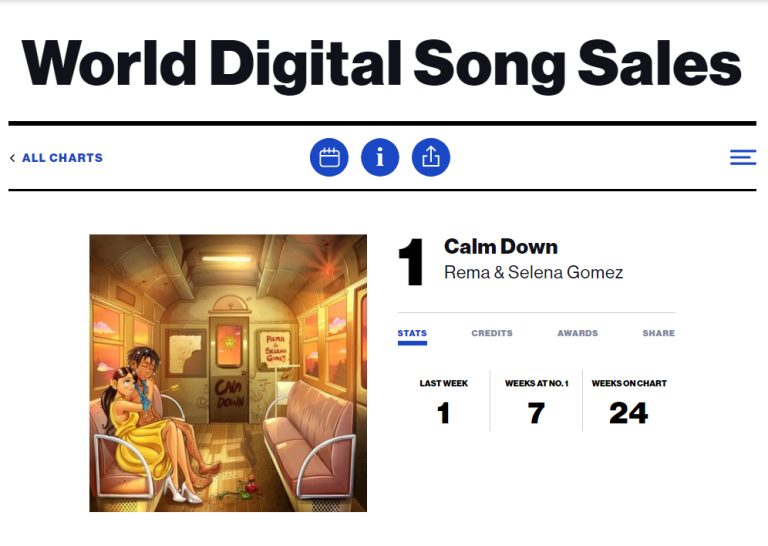Click the weeks on chart value 24
Viewport: 768px width, 546px height.
click(x=629, y=413)
